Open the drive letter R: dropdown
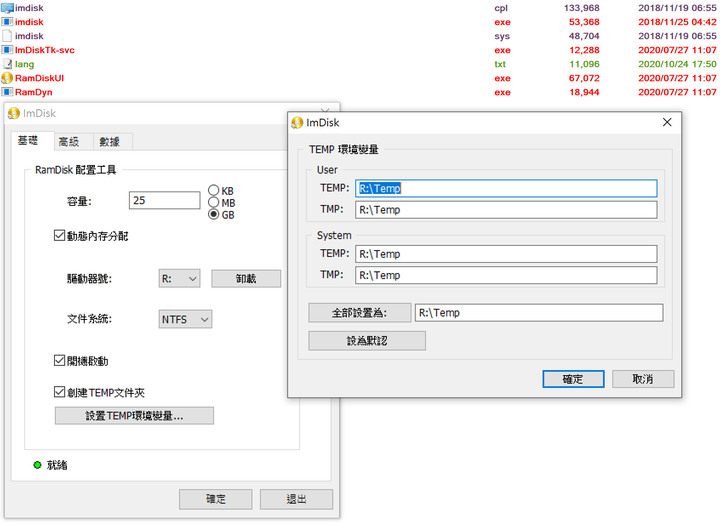The height and width of the screenshot is (530, 720). pyautogui.click(x=180, y=279)
